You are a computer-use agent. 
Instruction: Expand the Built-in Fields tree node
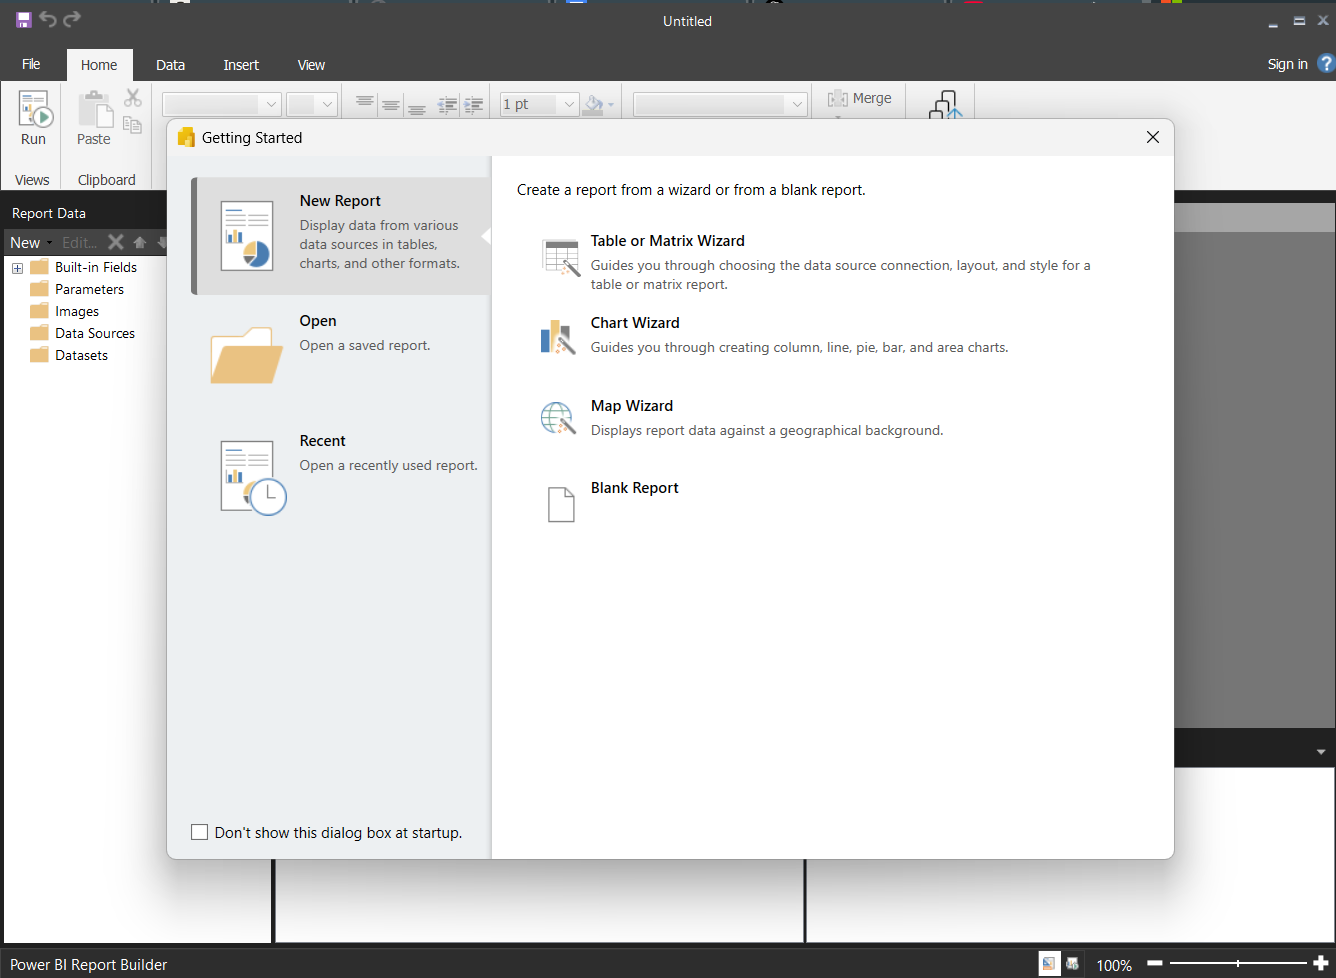[17, 268]
